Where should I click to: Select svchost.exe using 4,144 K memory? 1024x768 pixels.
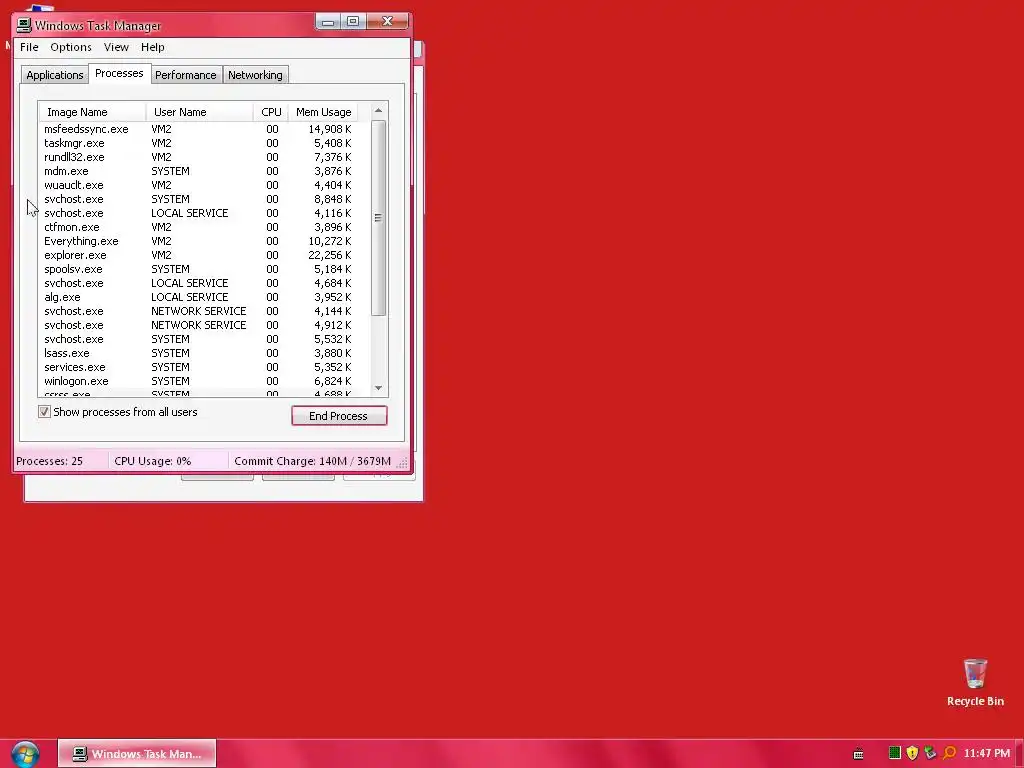coord(198,312)
